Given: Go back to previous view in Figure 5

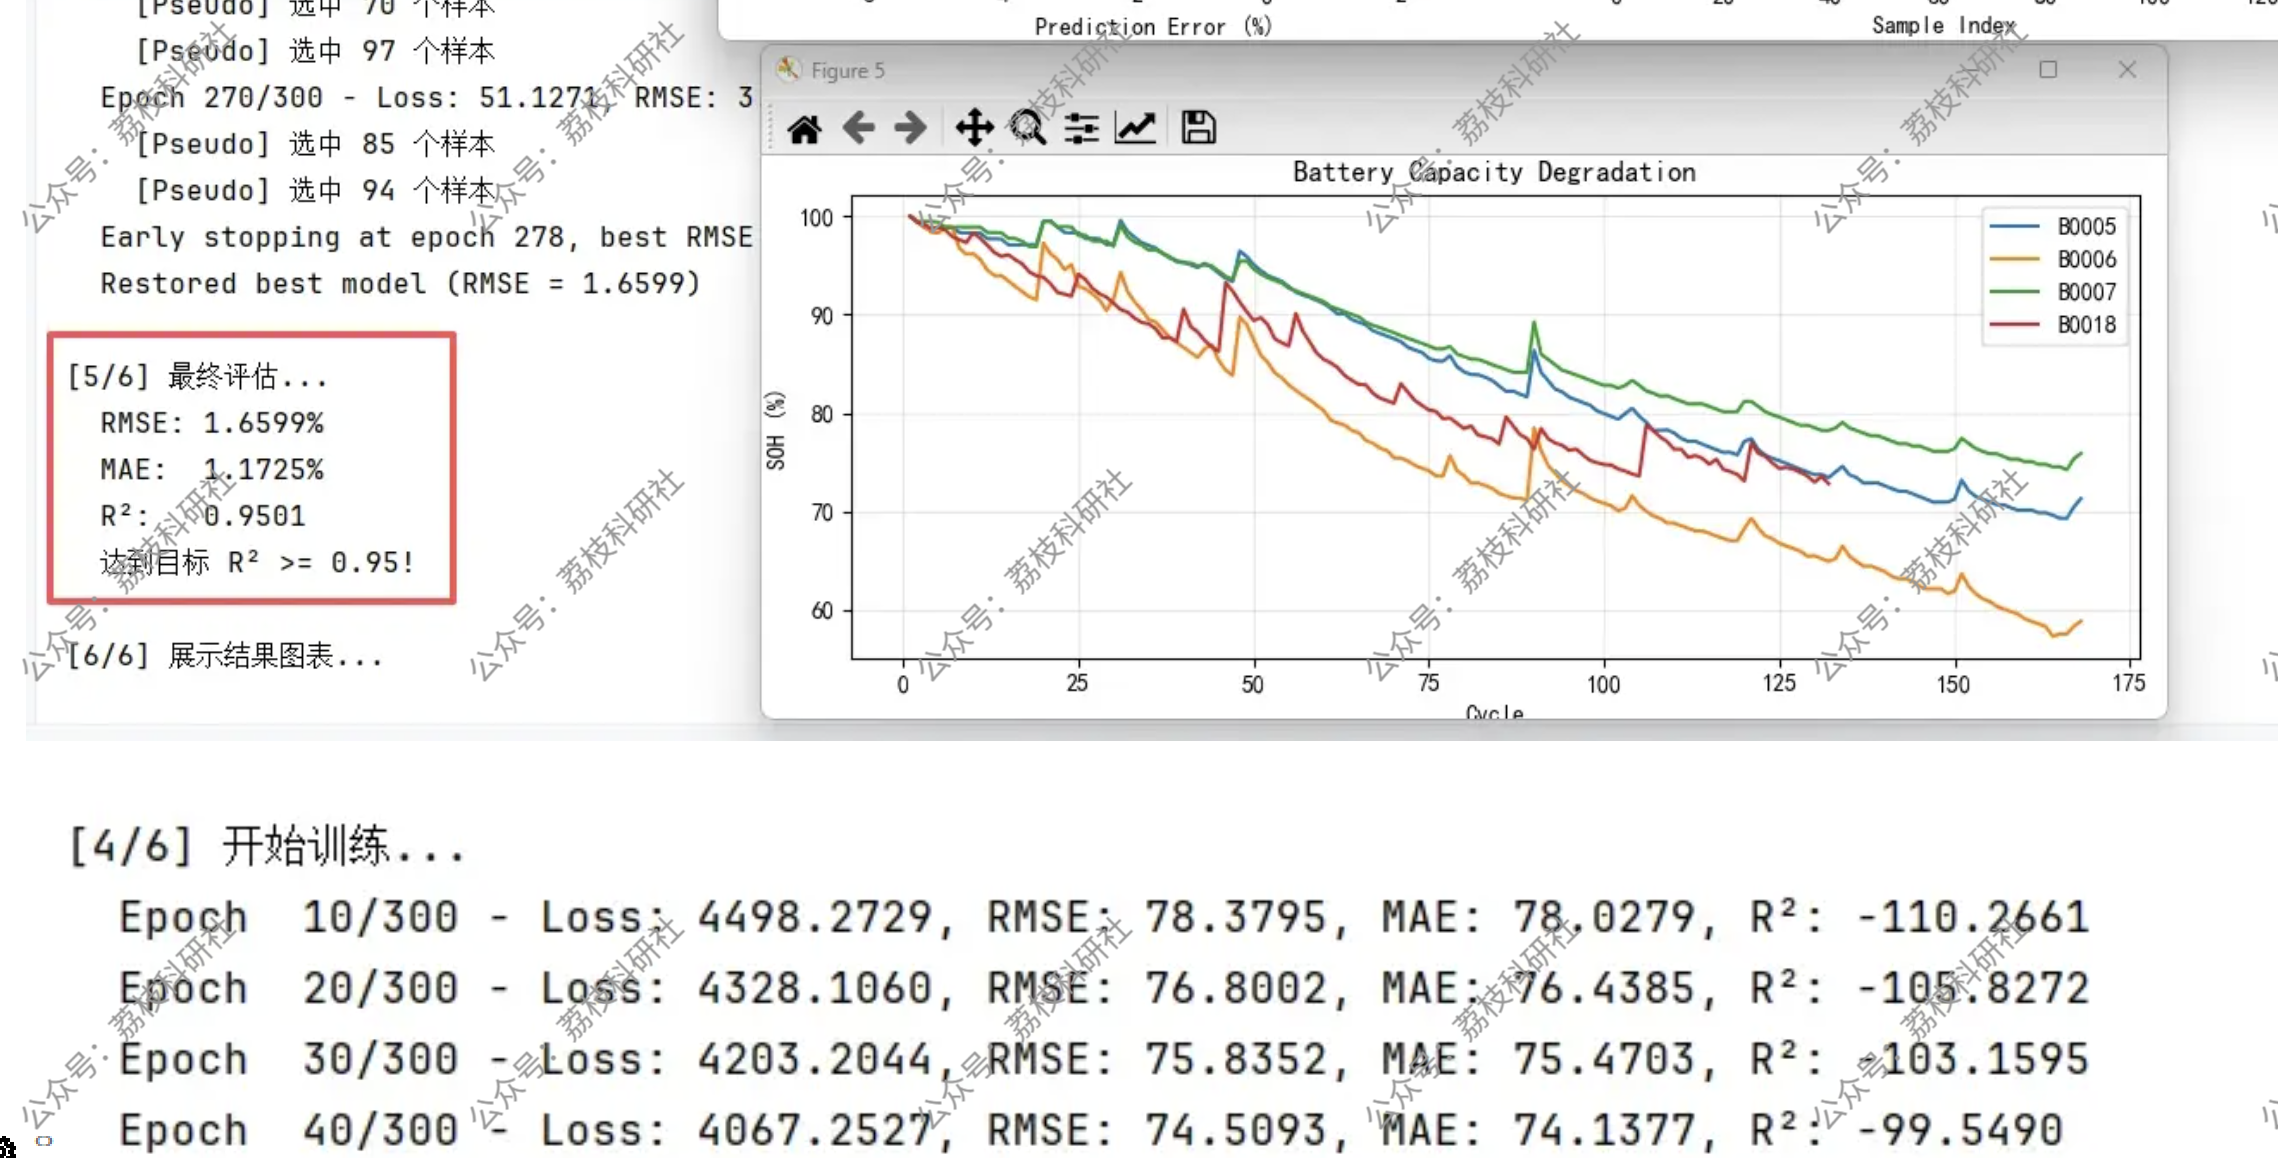Looking at the screenshot, I should 858,128.
